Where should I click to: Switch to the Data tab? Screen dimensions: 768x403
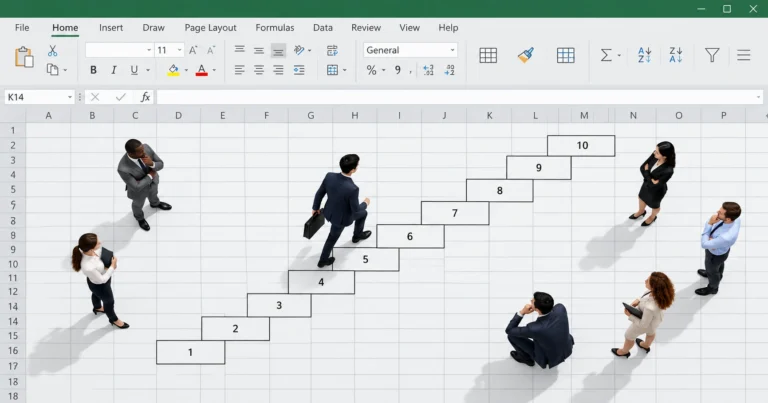323,28
